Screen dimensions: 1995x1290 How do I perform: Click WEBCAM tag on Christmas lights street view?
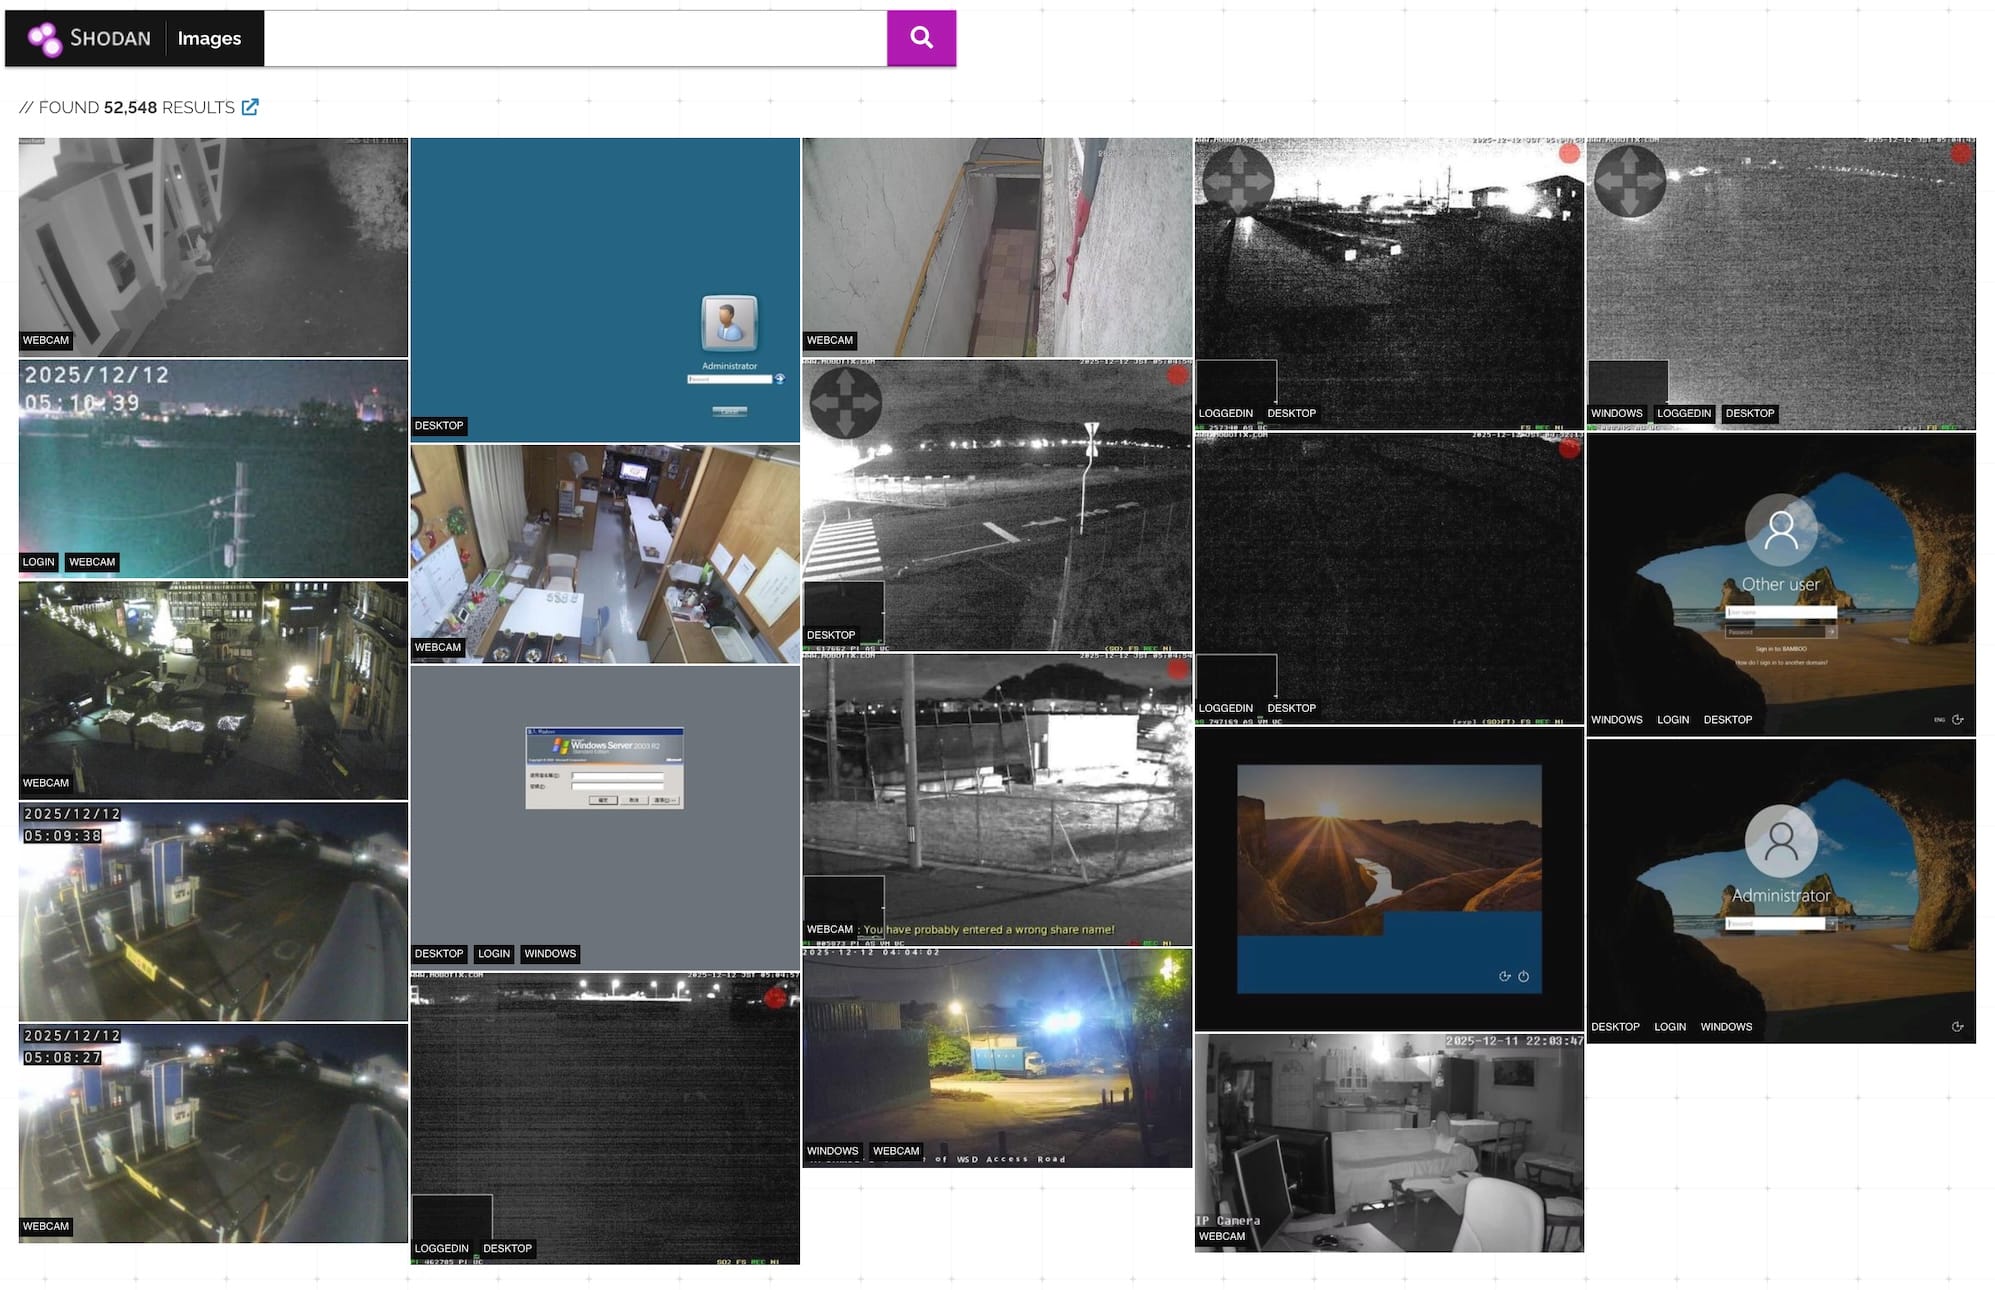point(44,783)
